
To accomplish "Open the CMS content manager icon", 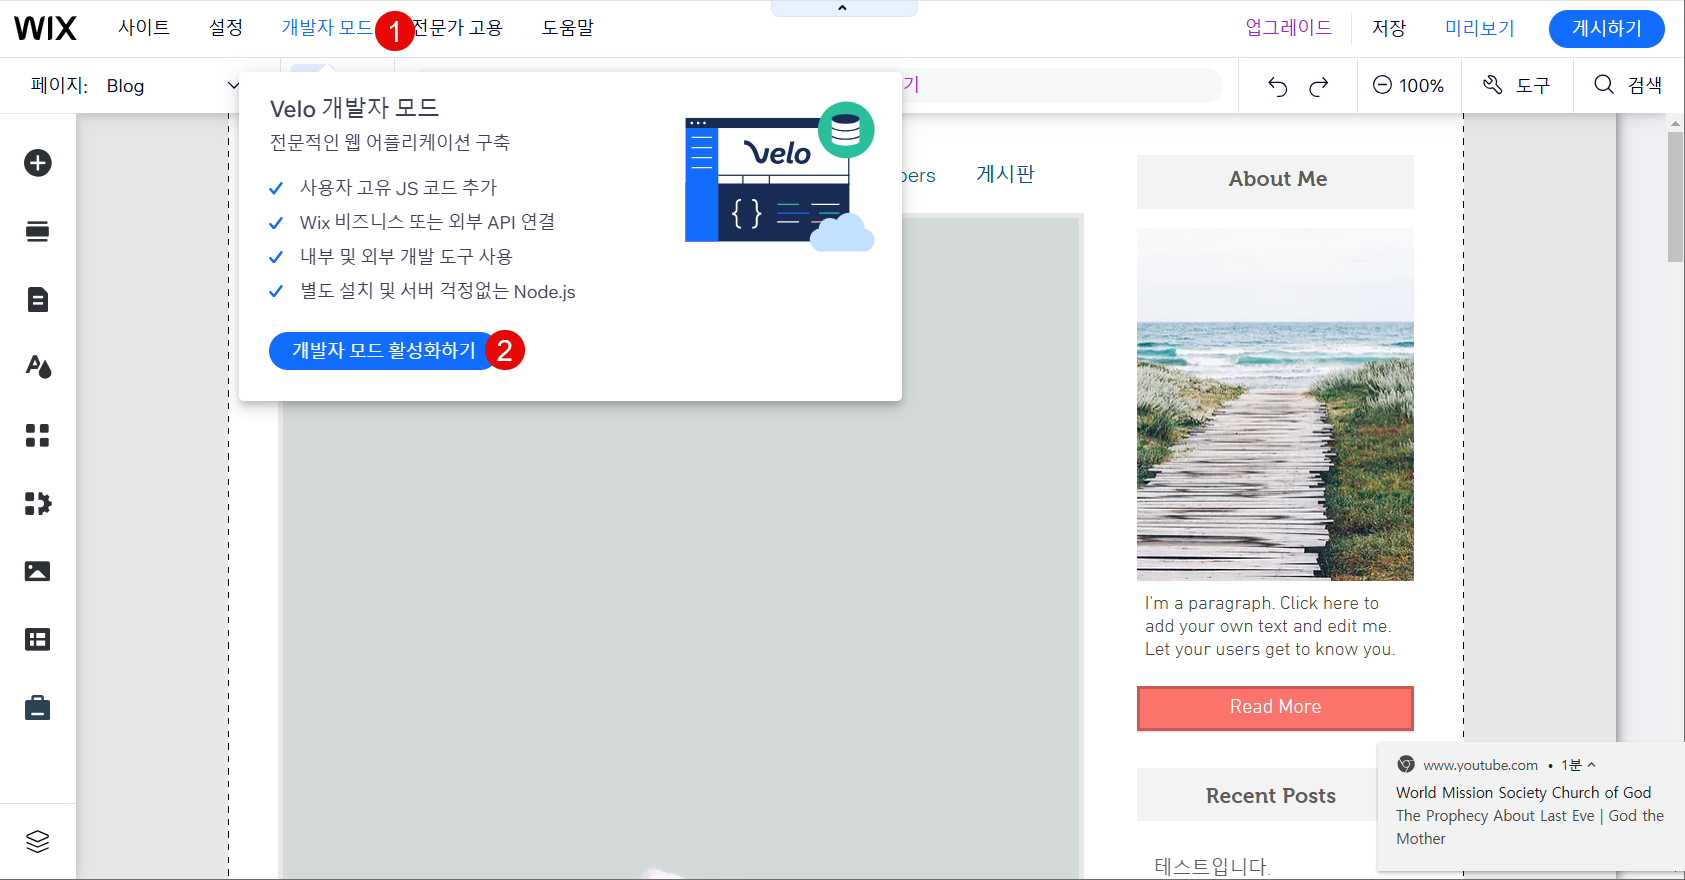I will (x=38, y=639).
